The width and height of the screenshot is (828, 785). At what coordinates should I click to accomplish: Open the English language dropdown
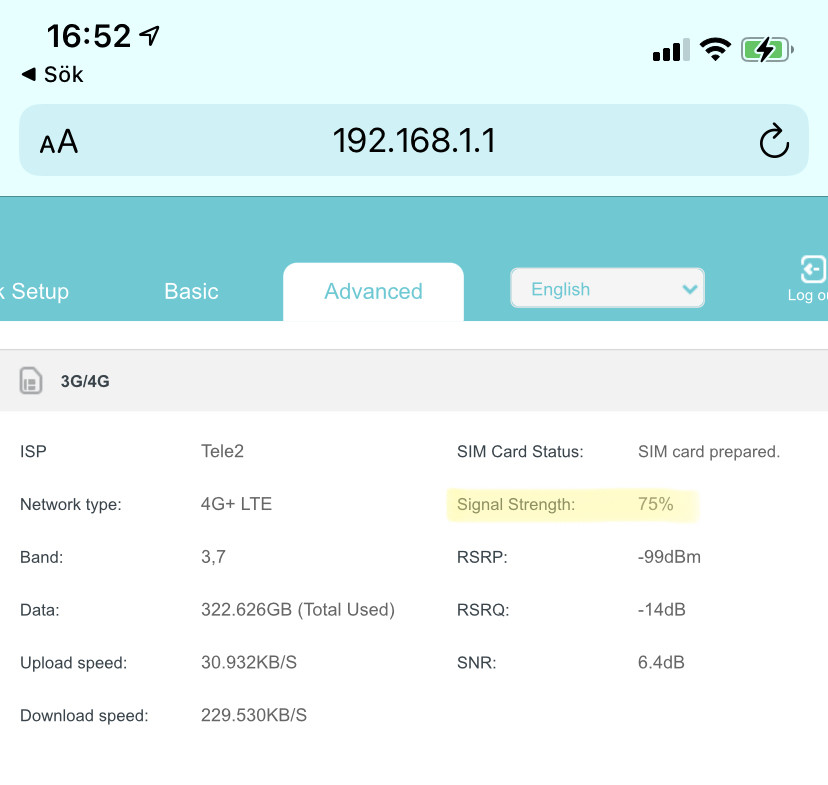click(606, 289)
